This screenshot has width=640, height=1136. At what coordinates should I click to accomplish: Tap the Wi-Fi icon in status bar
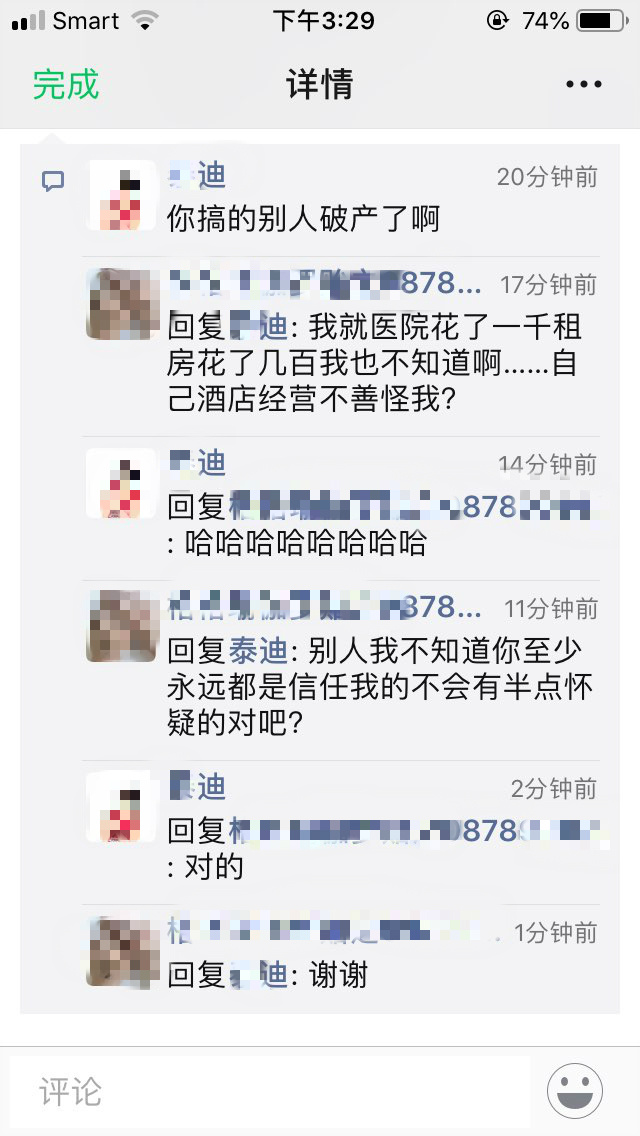tap(145, 21)
